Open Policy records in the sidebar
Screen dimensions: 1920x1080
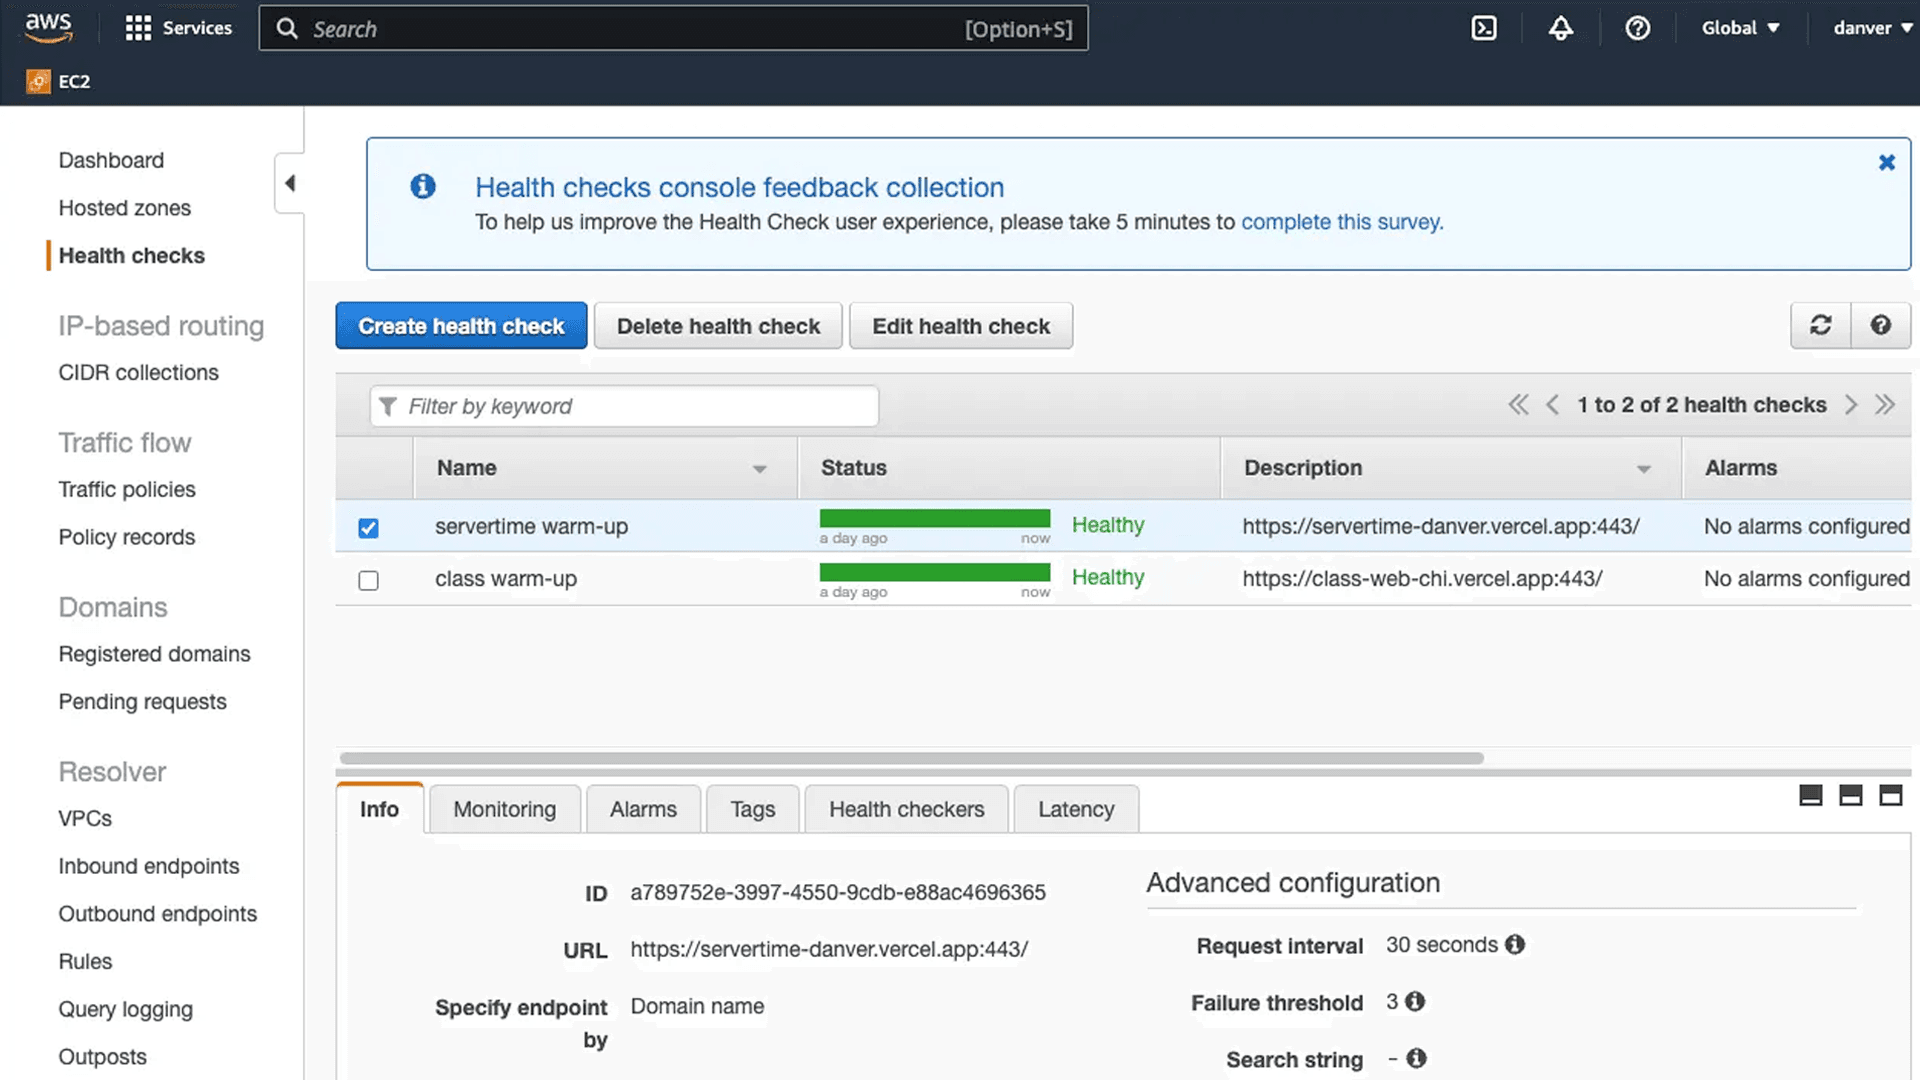[127, 537]
